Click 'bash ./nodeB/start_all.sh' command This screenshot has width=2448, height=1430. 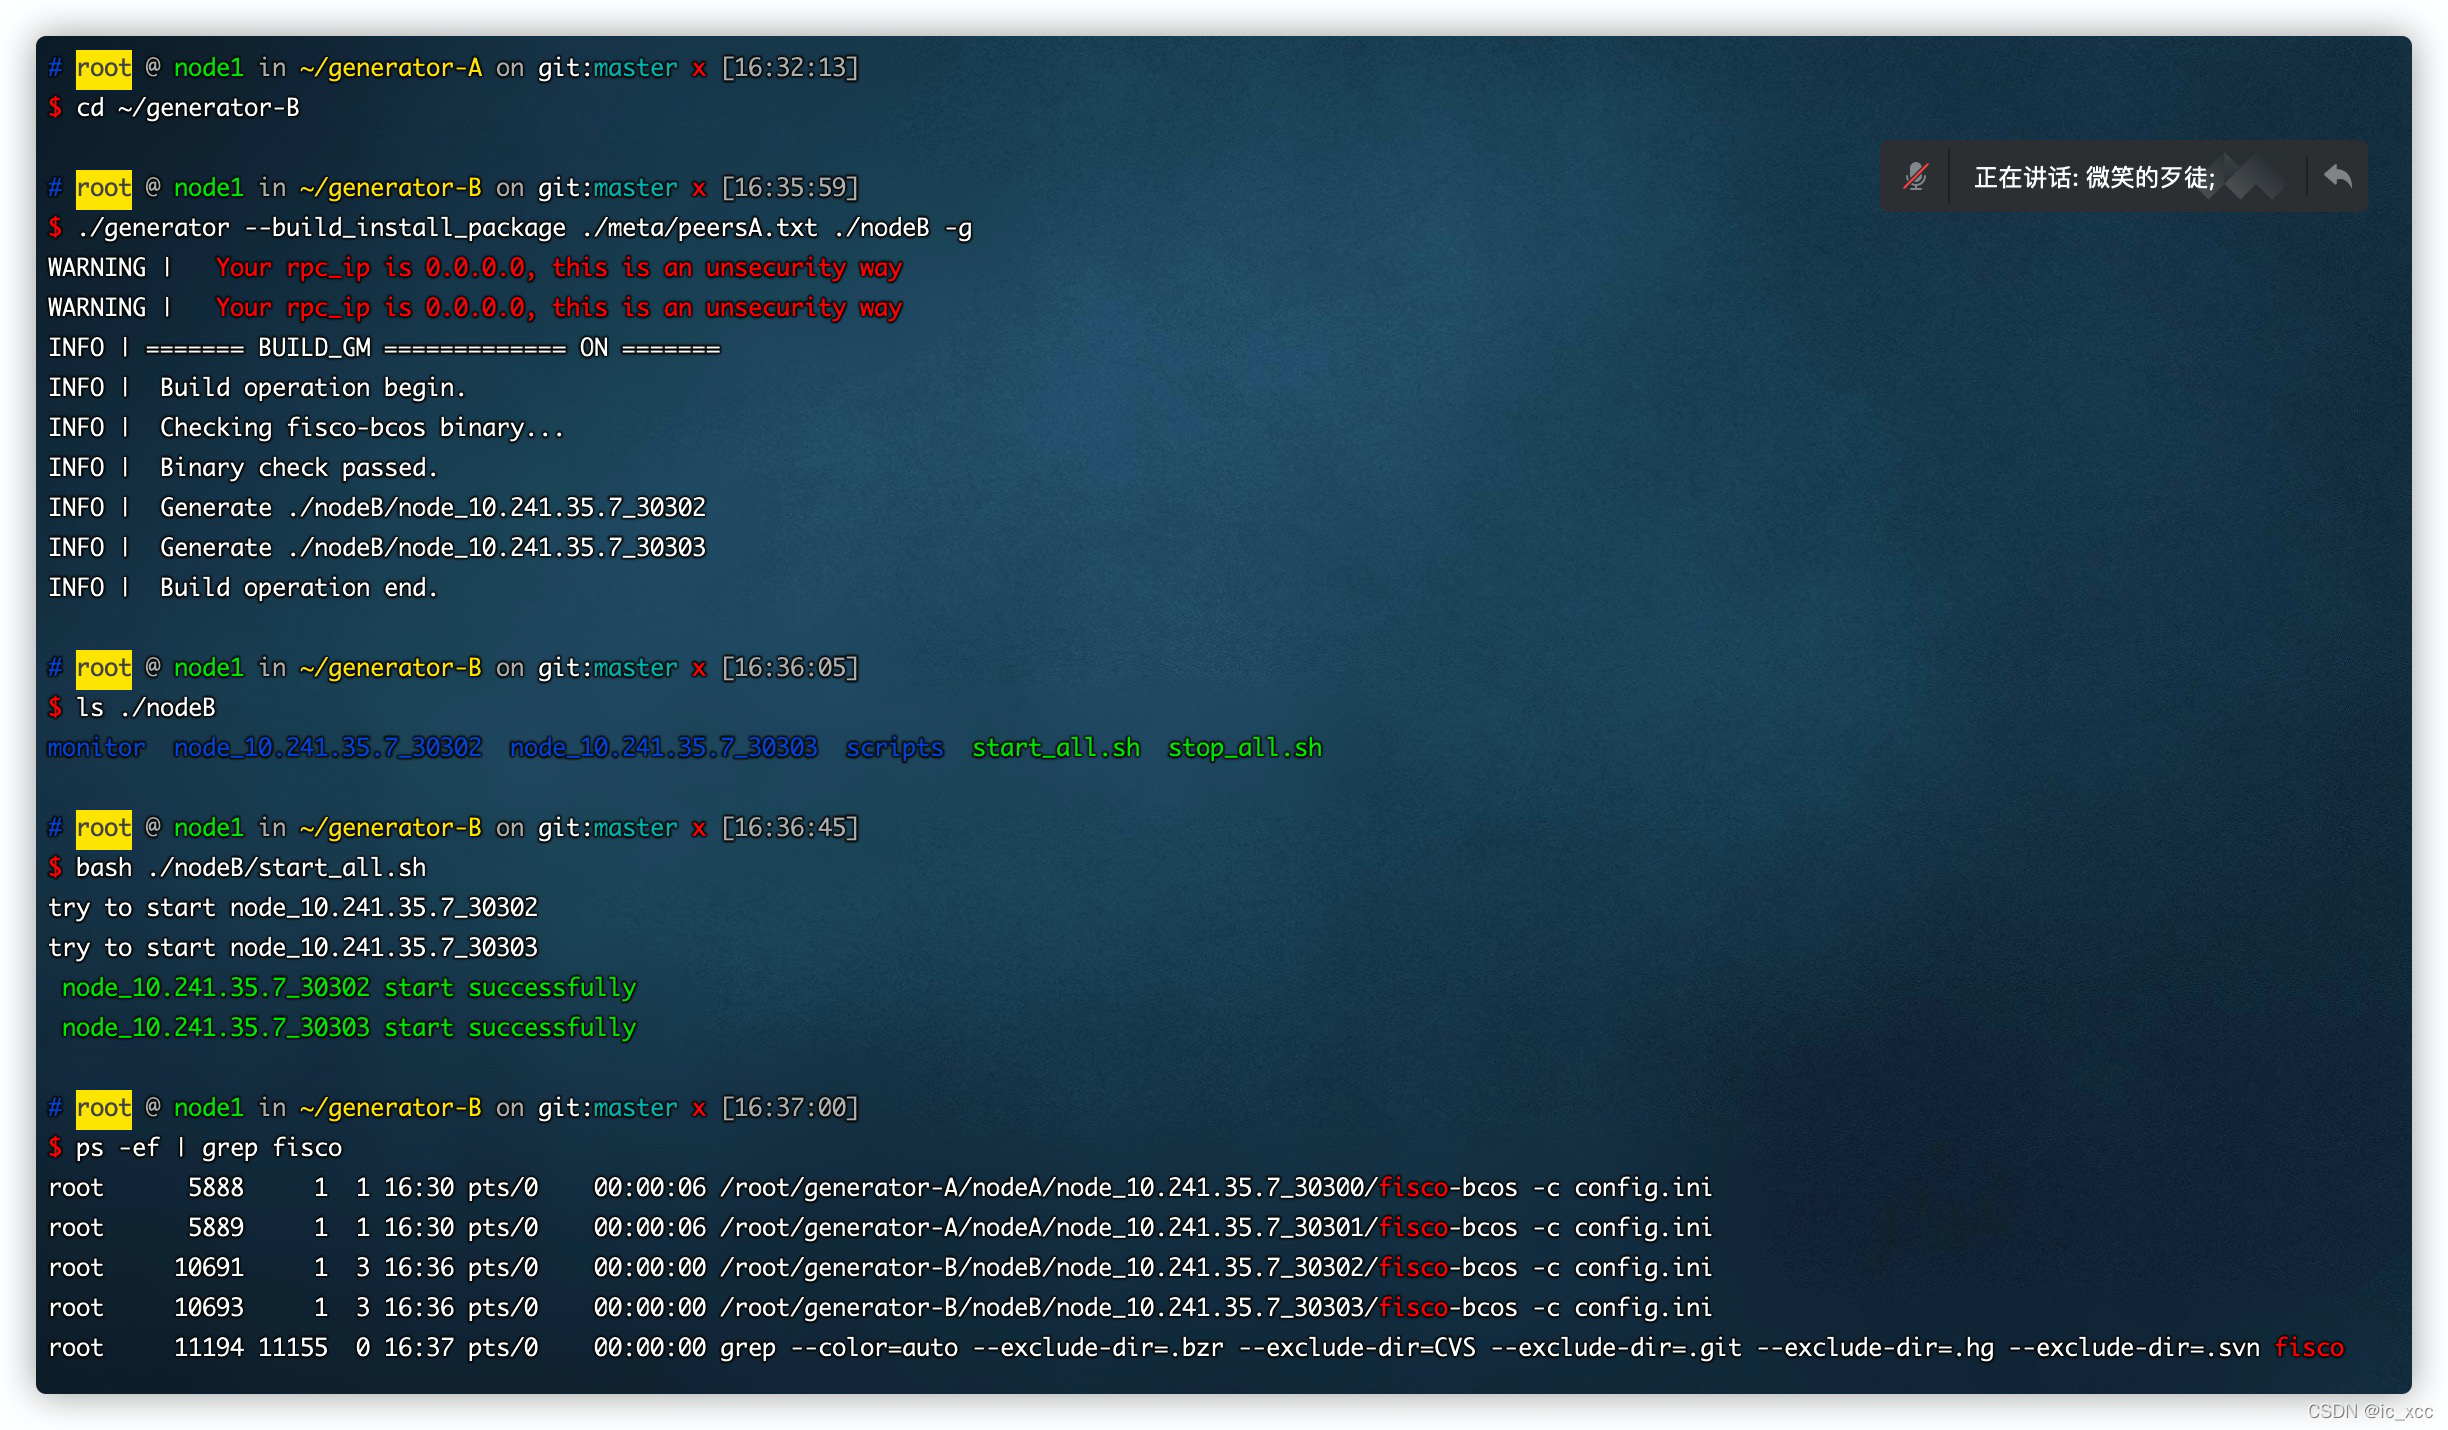pos(251,868)
